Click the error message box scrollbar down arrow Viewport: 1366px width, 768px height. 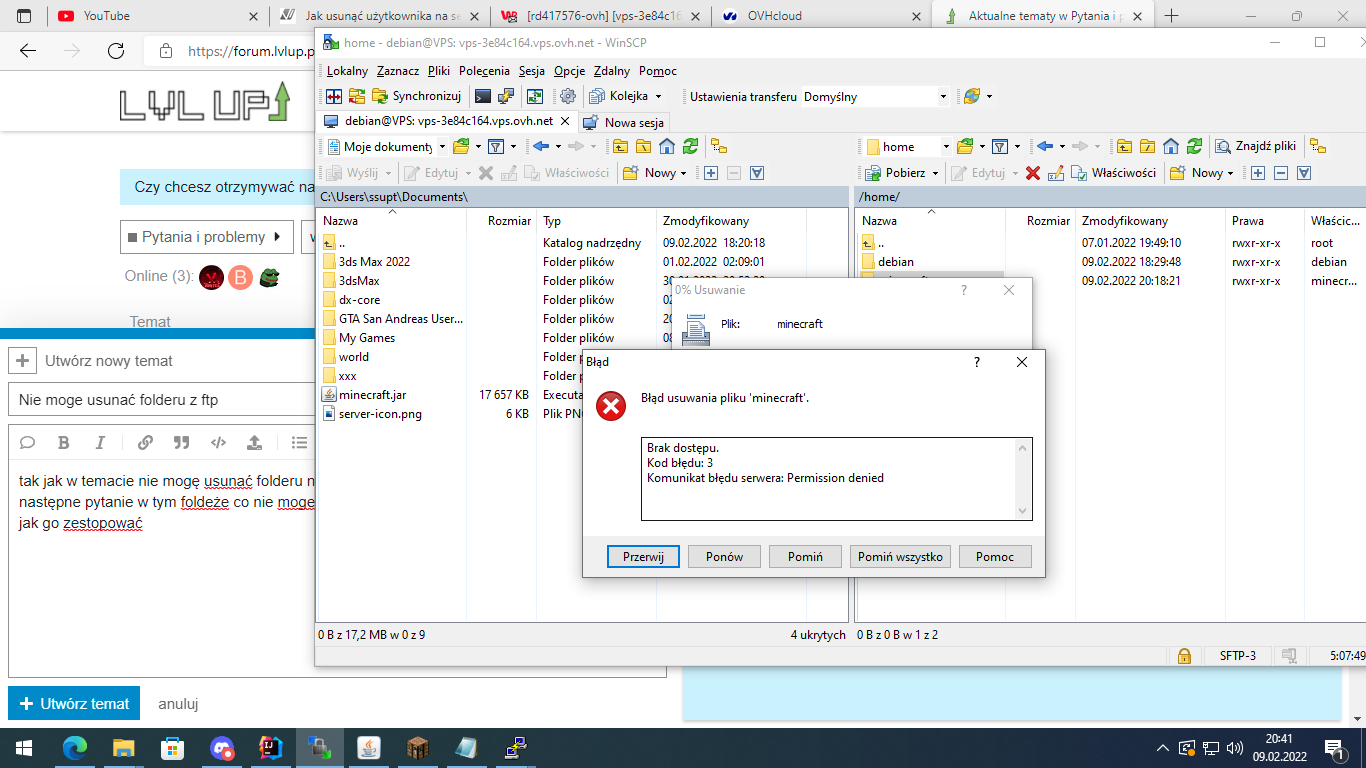tap(1022, 511)
